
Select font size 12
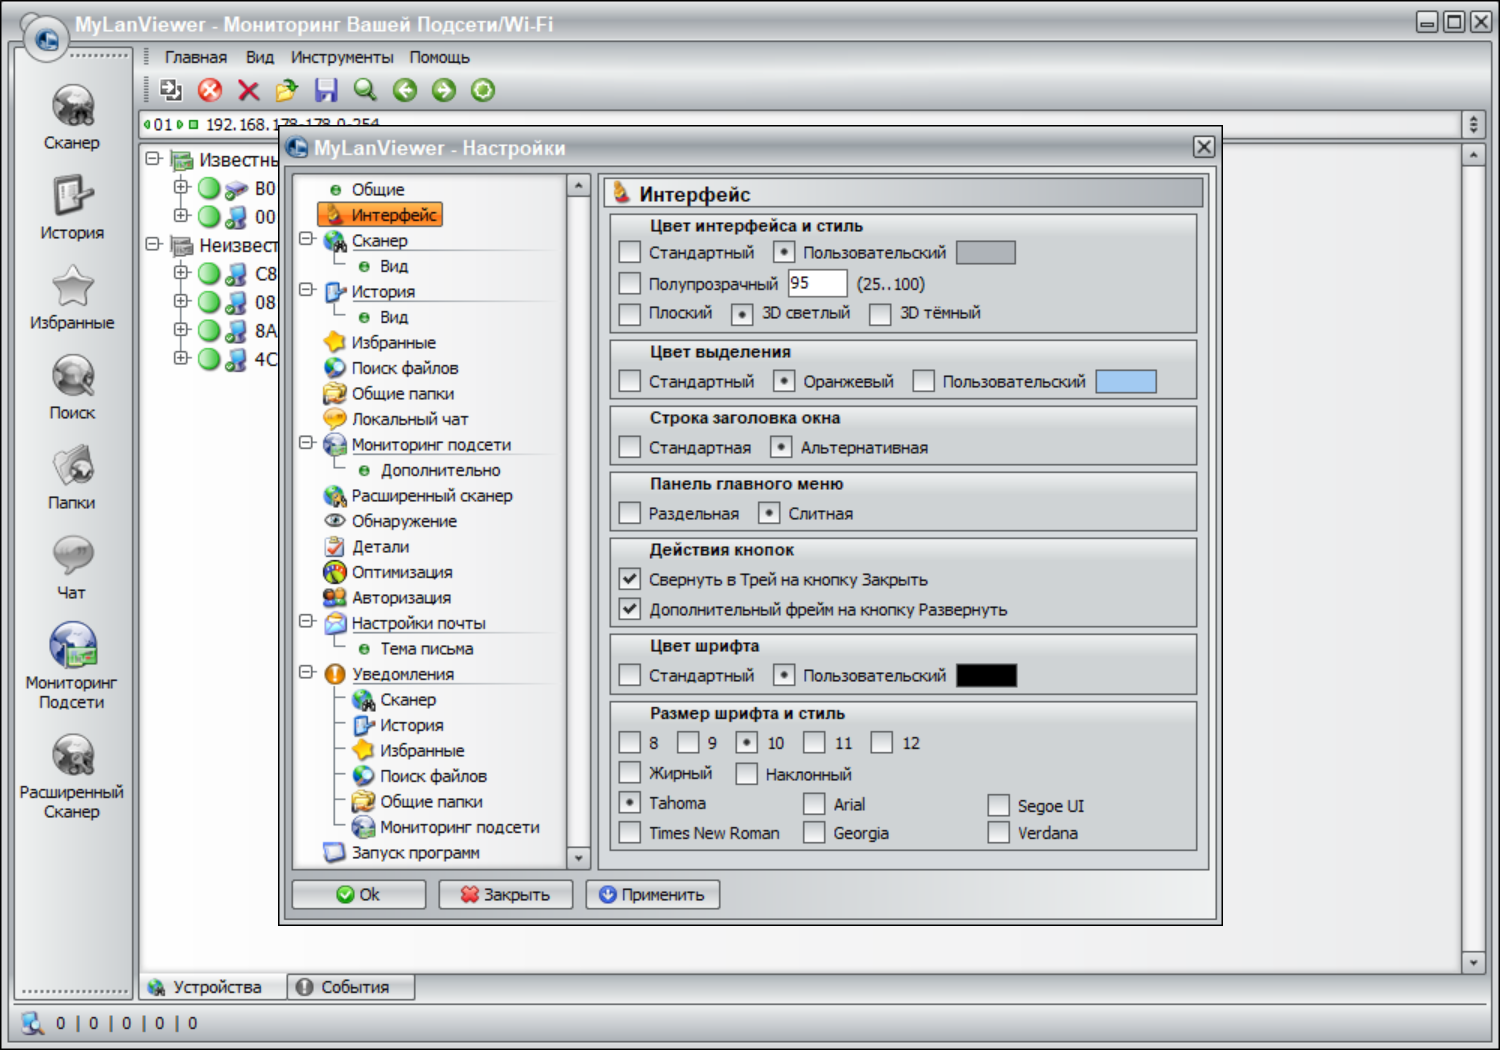[x=881, y=742]
